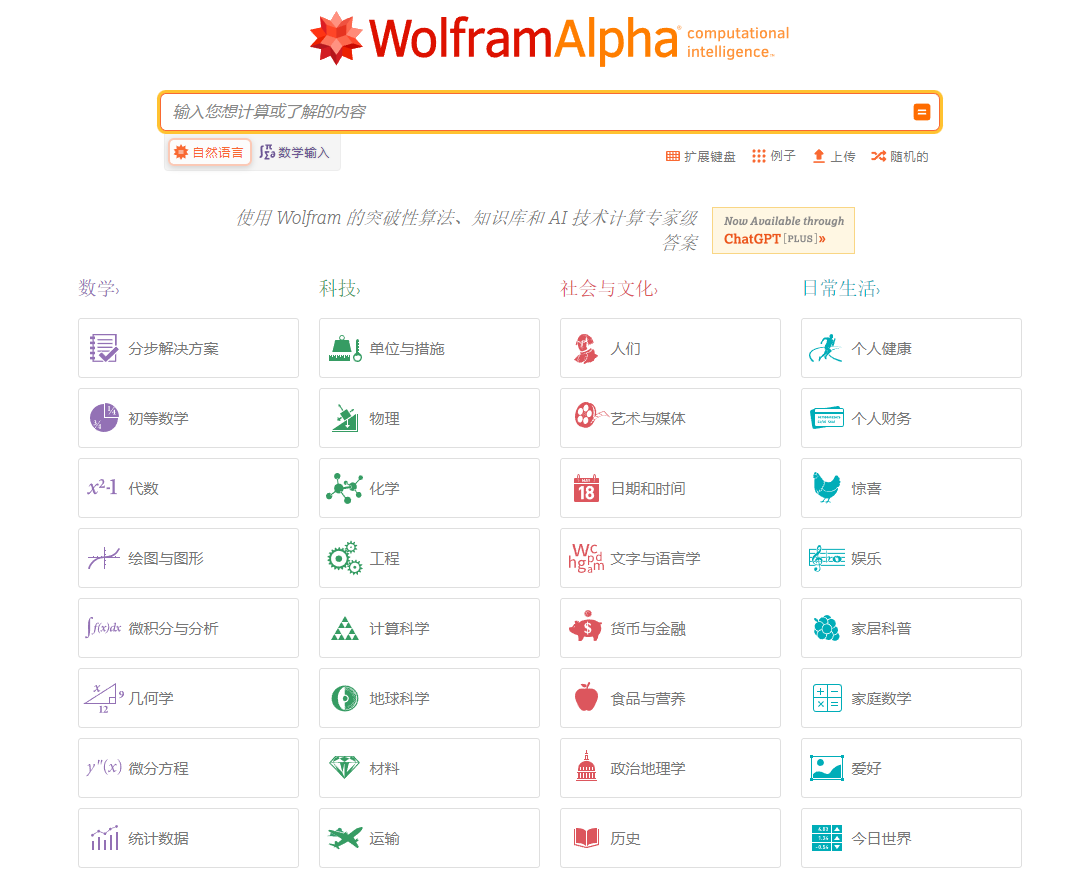1087x875 pixels.
Task: Click the 运输 airplane icon
Action: [345, 838]
